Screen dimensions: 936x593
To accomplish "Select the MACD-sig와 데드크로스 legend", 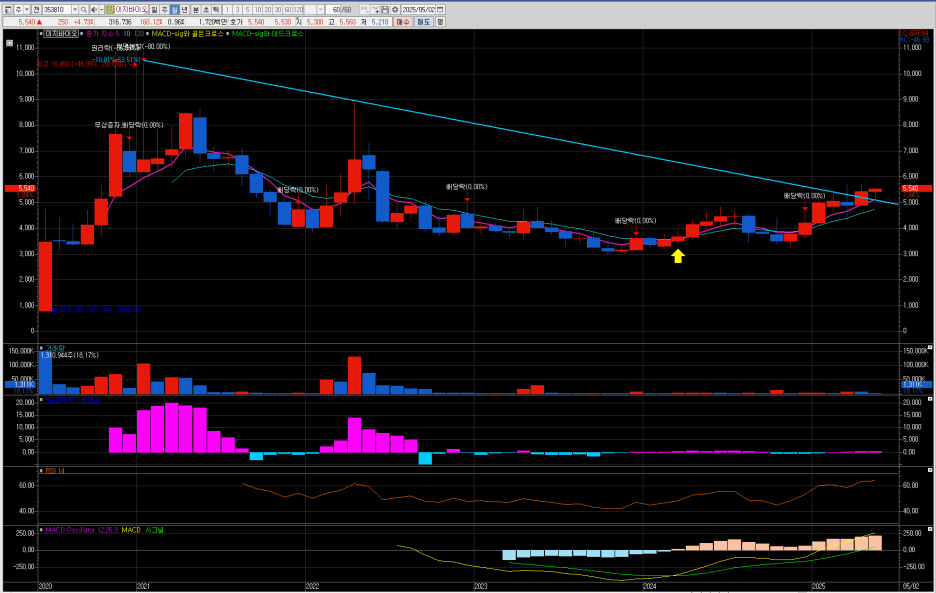I will coord(267,34).
